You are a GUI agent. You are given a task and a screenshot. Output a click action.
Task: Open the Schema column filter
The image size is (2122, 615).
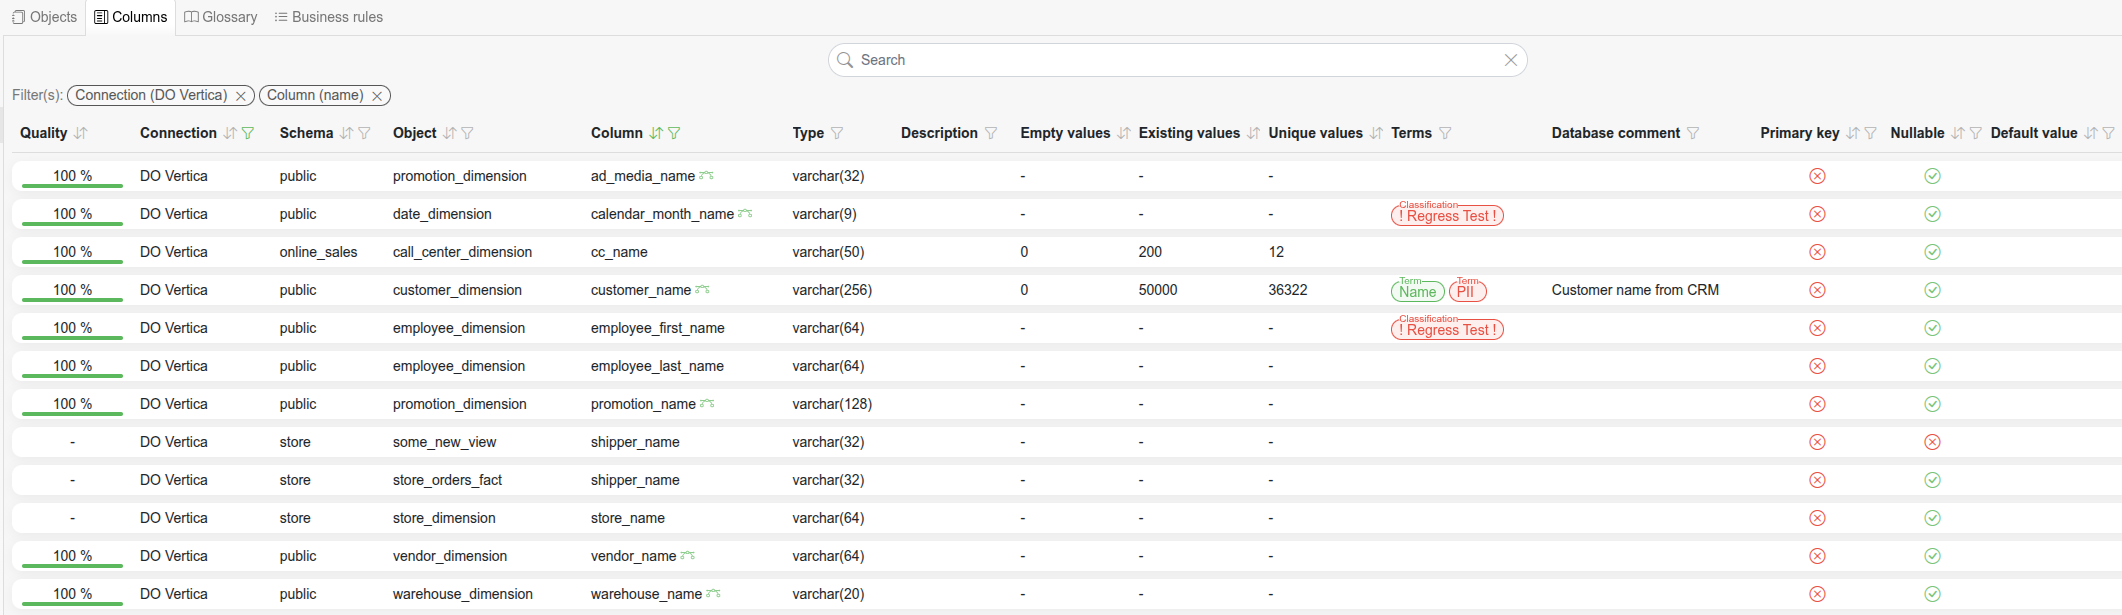[365, 133]
